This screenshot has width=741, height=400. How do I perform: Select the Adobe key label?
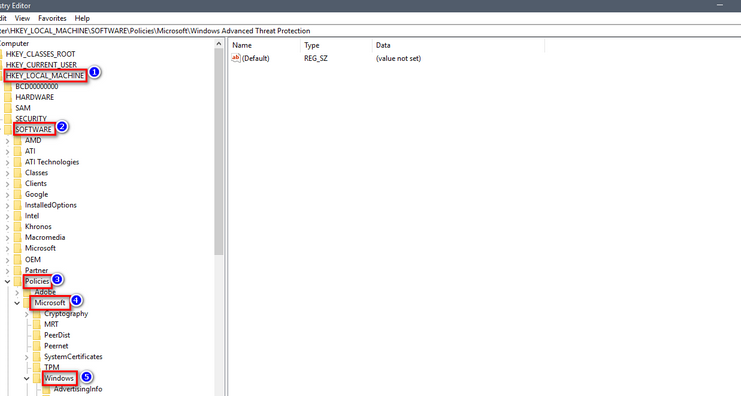[x=45, y=292]
